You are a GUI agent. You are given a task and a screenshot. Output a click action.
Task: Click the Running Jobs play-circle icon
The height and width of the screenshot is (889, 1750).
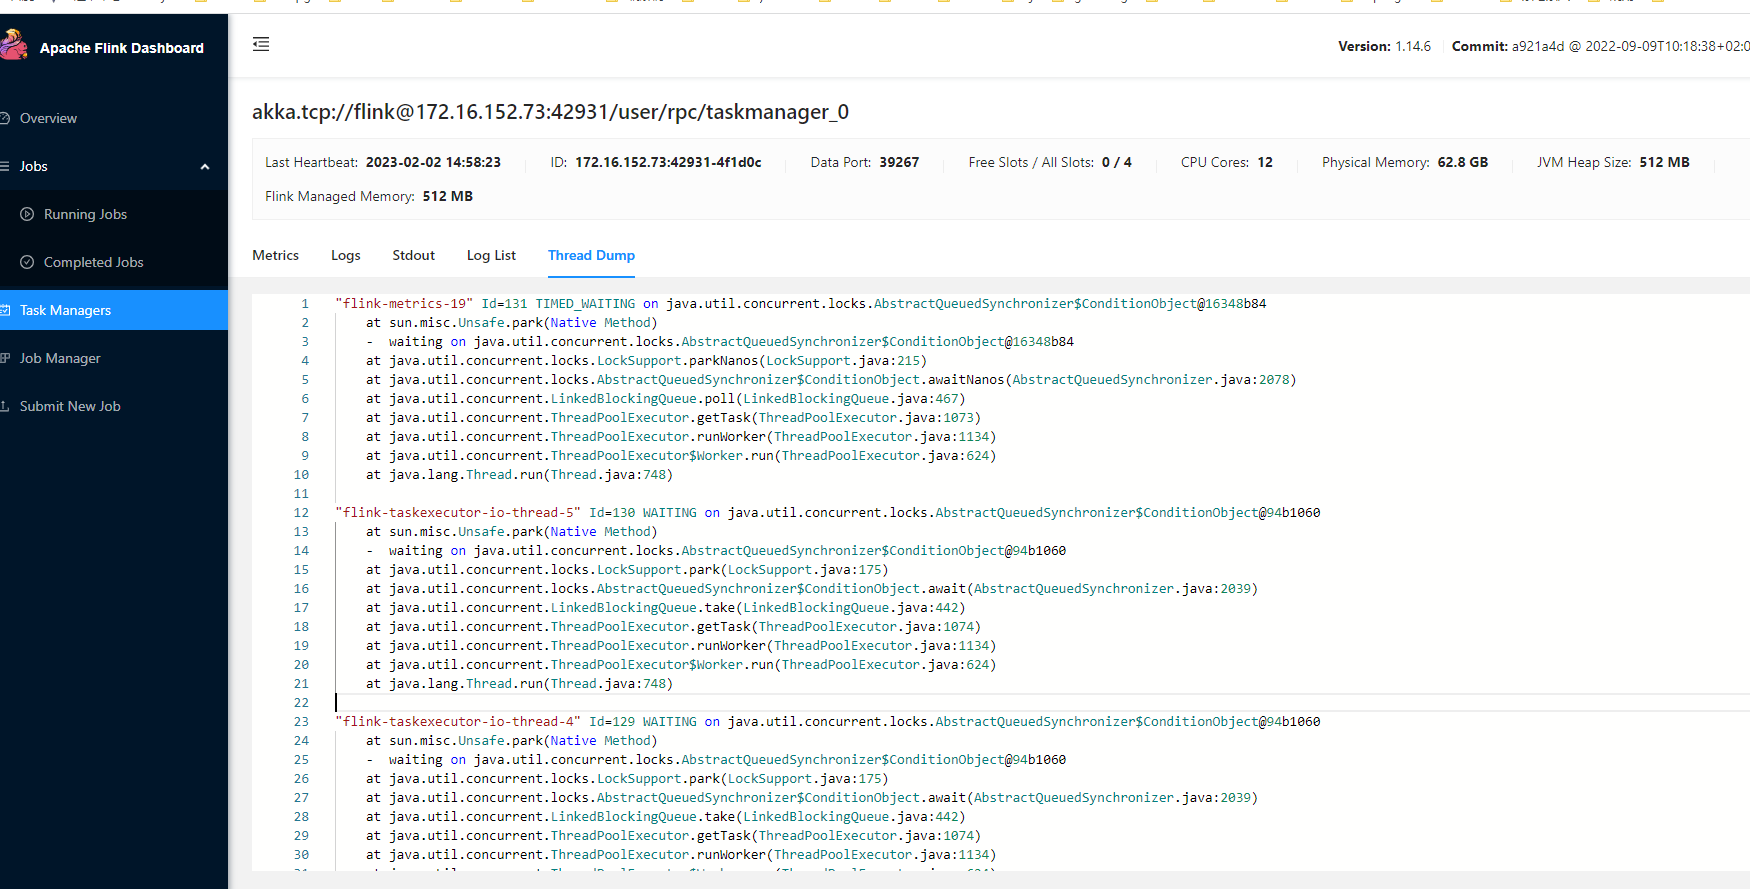pyautogui.click(x=27, y=214)
